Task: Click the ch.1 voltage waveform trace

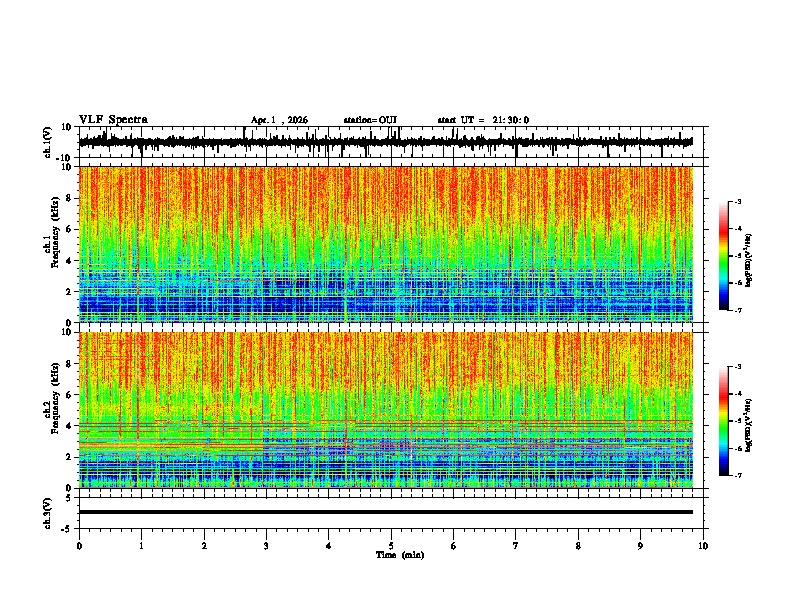Action: [x=386, y=142]
